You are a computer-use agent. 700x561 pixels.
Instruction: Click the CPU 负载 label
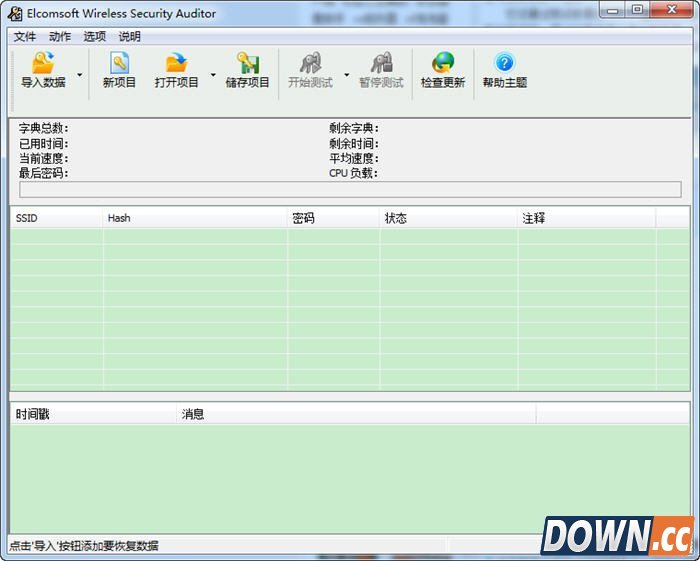coord(353,173)
